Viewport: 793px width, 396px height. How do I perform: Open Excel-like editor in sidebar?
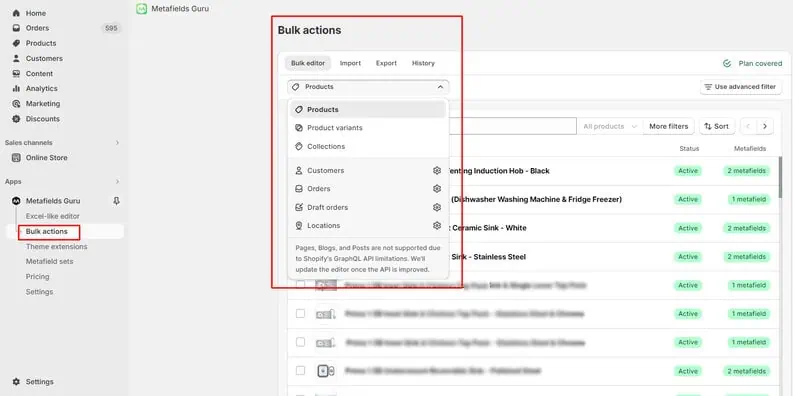coord(53,216)
